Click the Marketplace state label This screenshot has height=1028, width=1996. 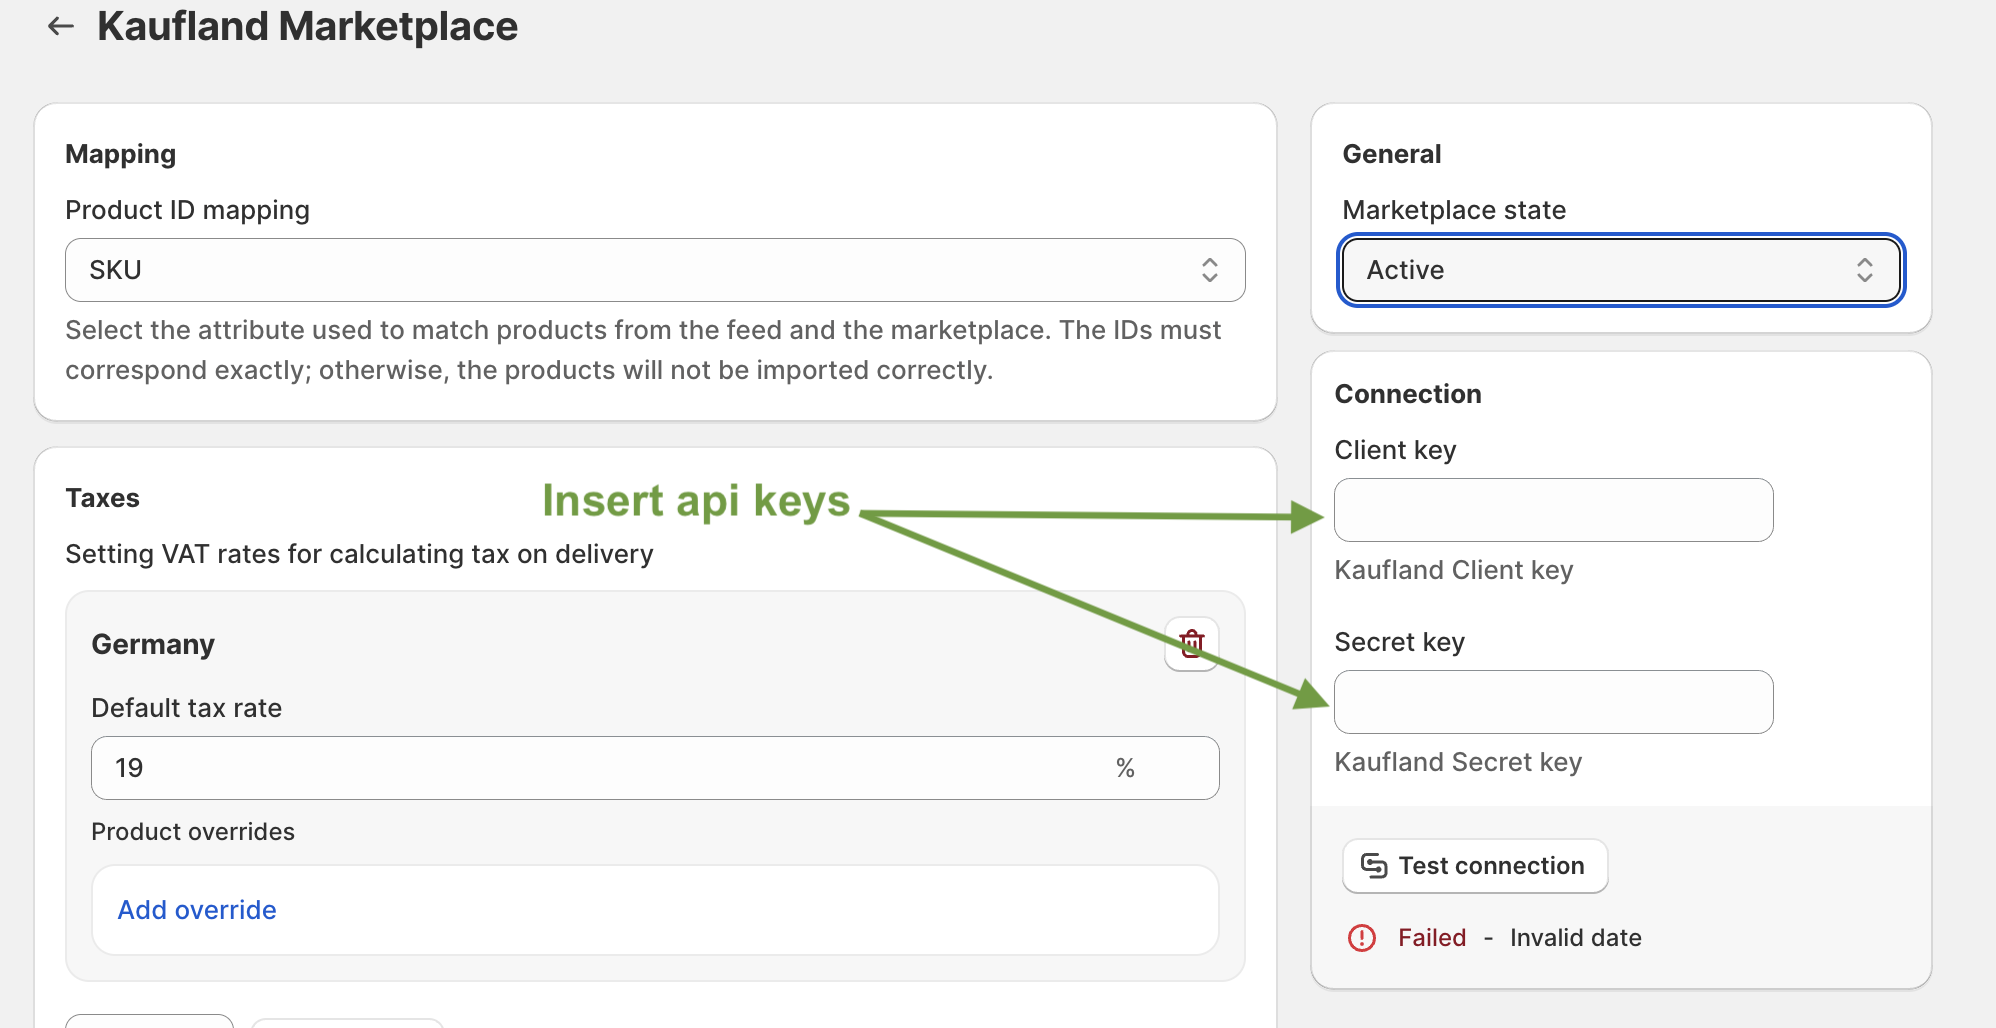[1455, 210]
